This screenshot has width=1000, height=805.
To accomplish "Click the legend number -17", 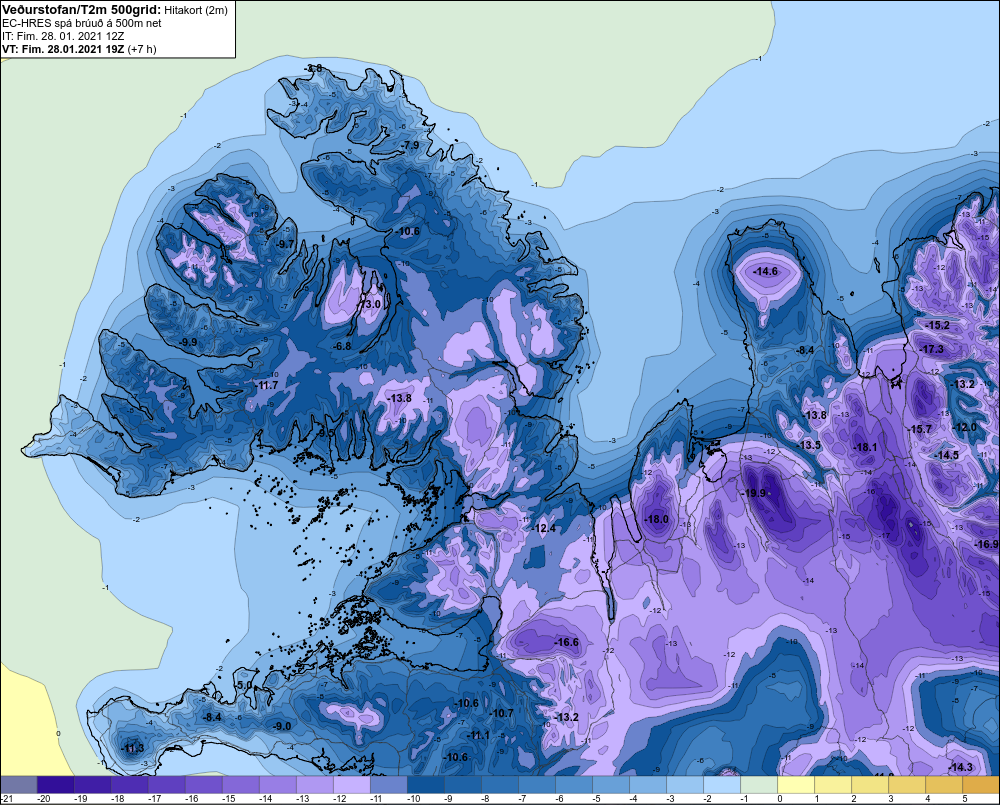I will [154, 799].
